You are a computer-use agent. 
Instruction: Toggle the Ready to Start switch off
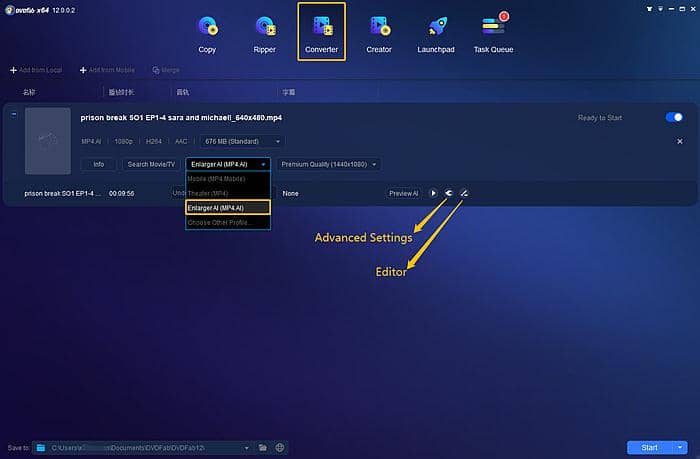coord(674,117)
